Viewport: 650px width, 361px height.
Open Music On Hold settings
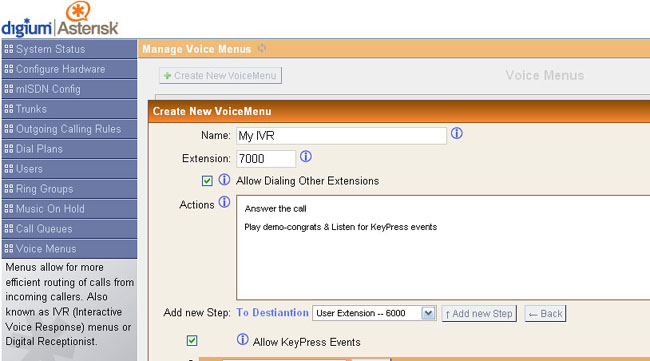tap(69, 208)
